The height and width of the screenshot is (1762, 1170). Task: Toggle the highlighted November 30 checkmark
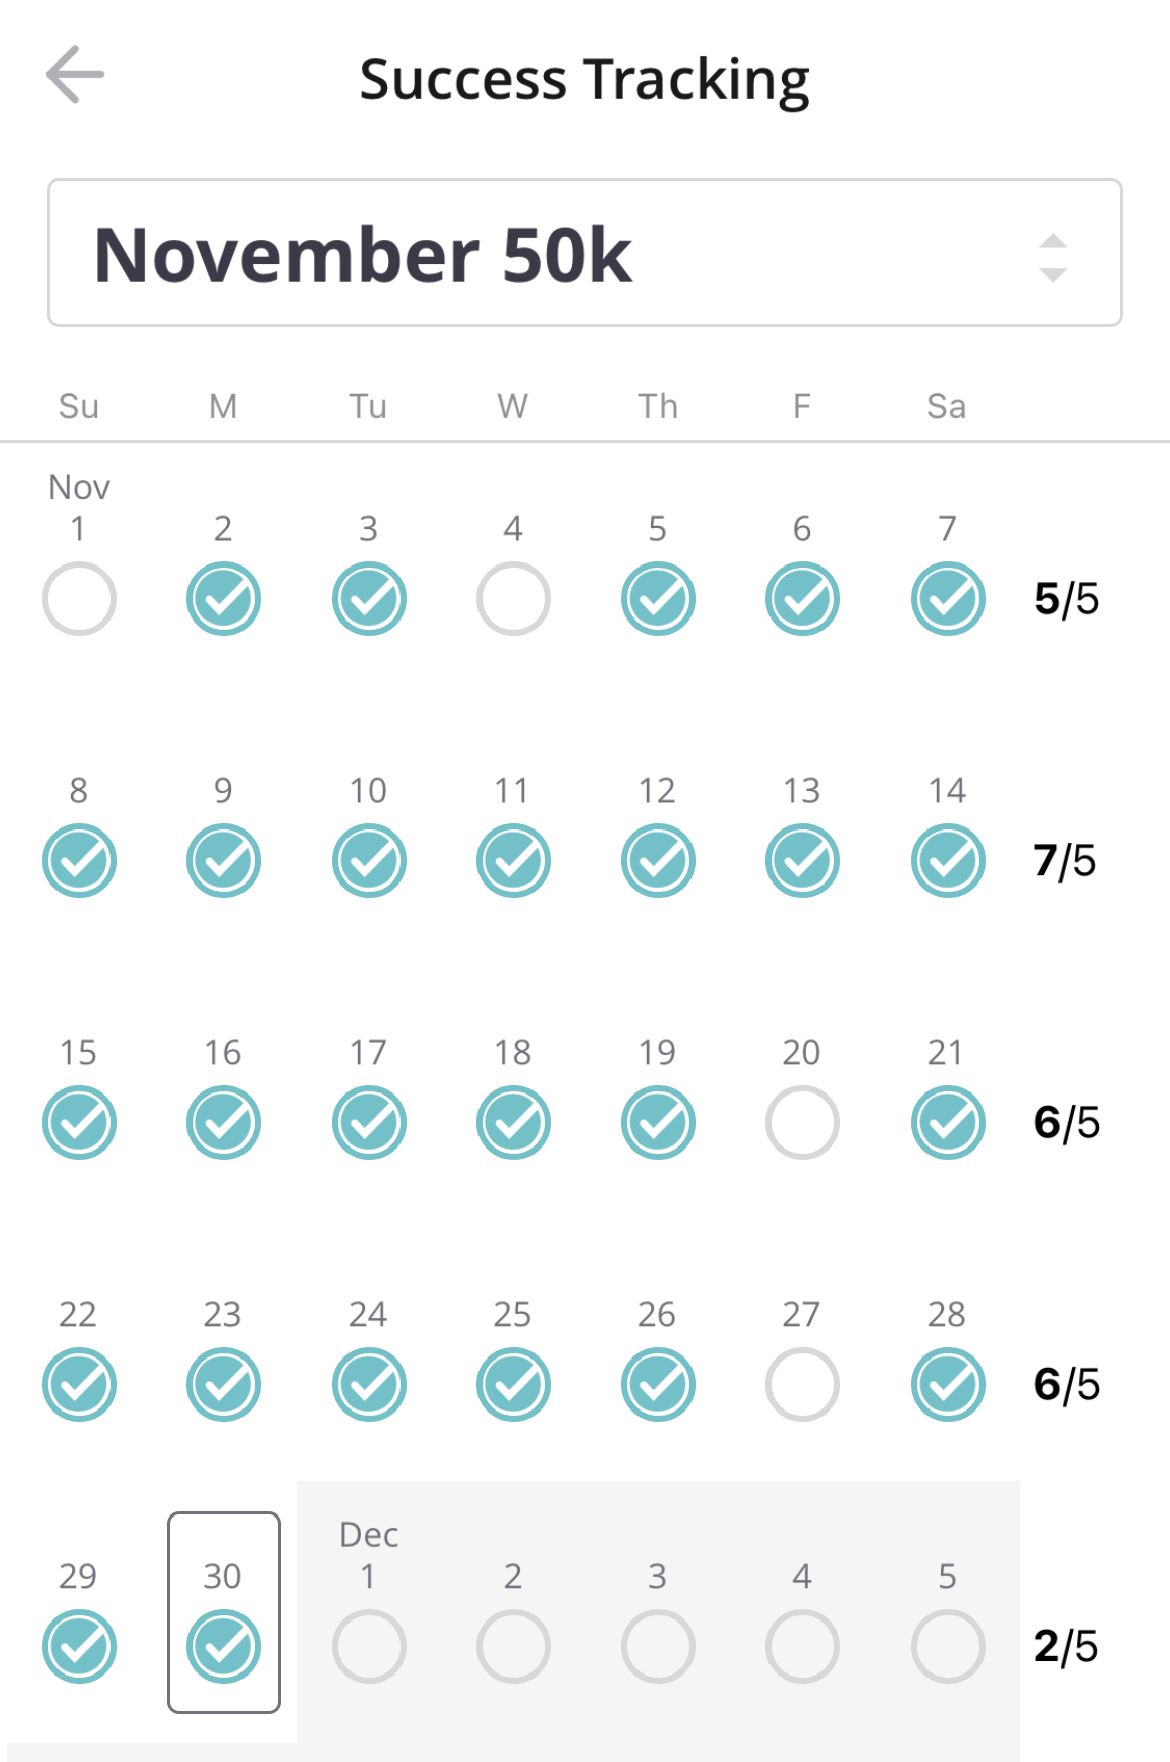223,1647
